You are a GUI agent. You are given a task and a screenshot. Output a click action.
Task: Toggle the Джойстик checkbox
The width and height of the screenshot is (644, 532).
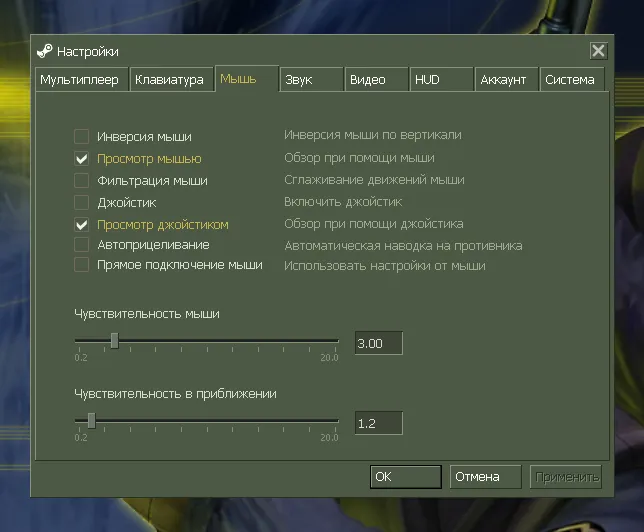point(81,202)
